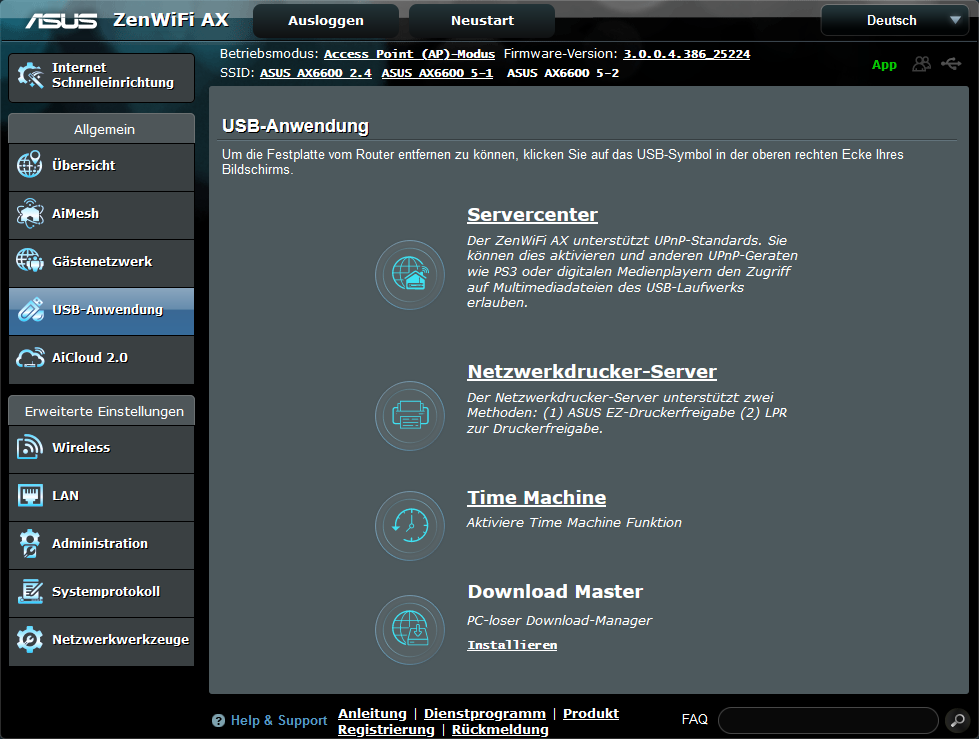Screen dimensions: 979x739
Task: Select the AiCloud 2.0 menu entry
Action: pos(101,360)
